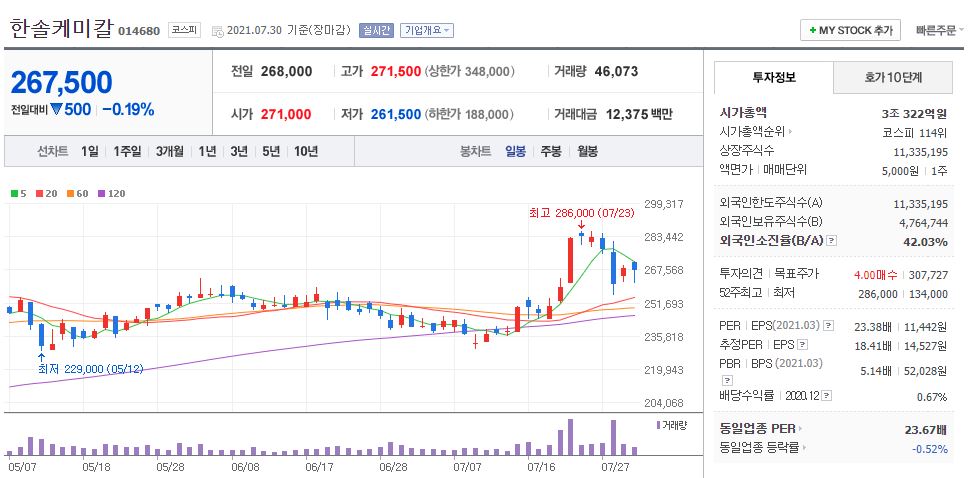The width and height of the screenshot is (969, 478).
Task: Click the 저가 value 261,500
Action: coord(396,114)
